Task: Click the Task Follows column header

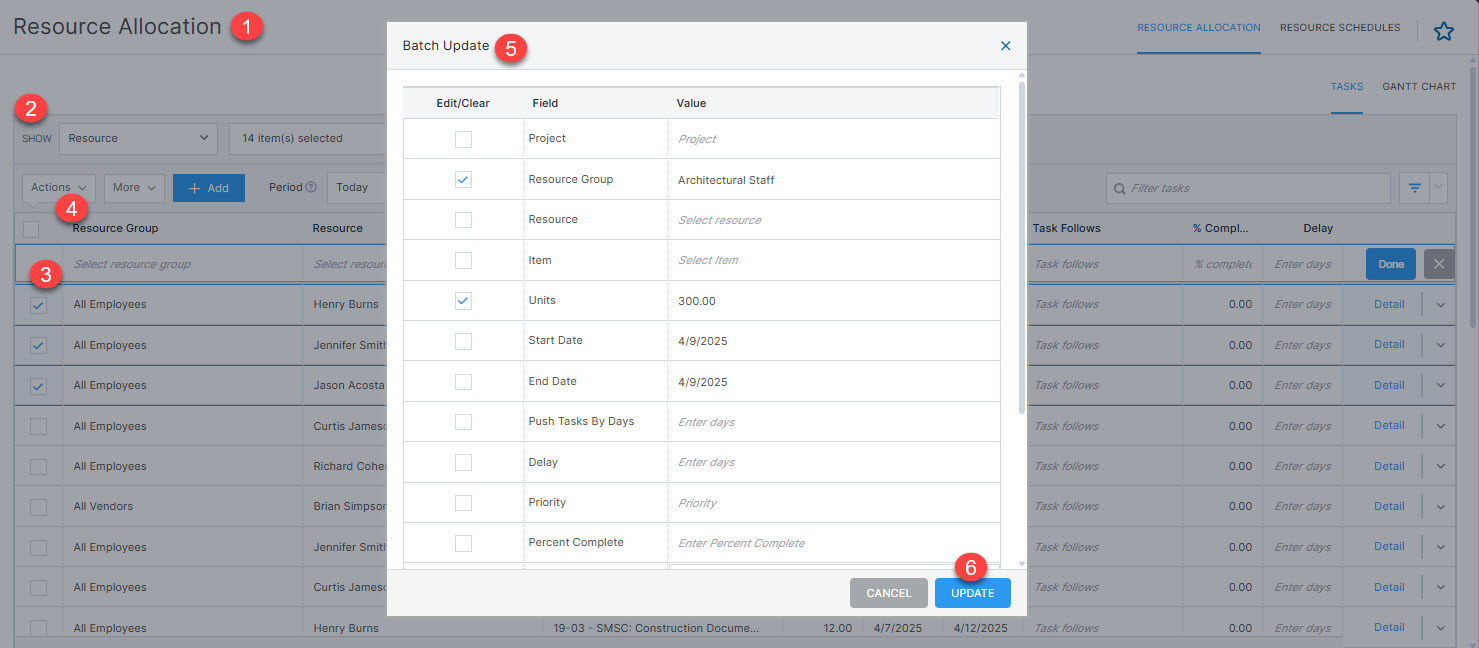Action: (1067, 228)
